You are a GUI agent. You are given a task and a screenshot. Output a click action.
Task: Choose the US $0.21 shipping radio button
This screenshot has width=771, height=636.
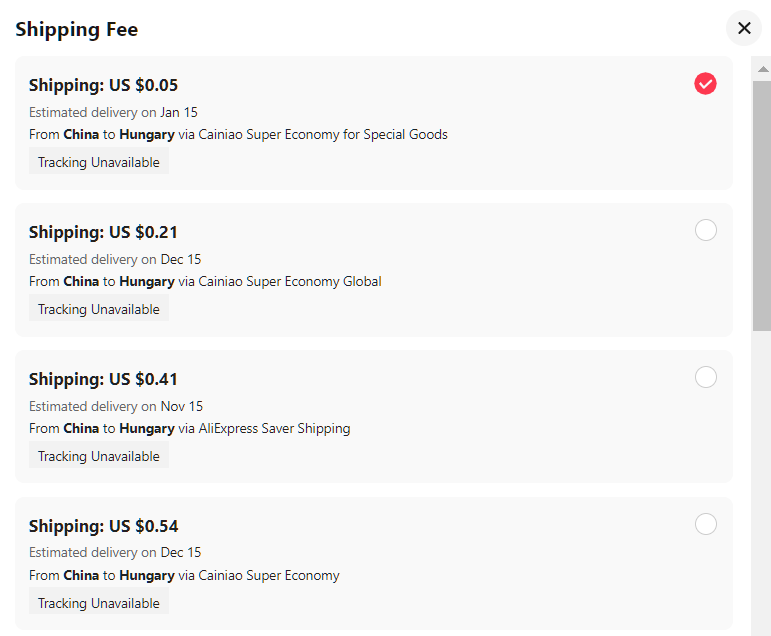[705, 231]
